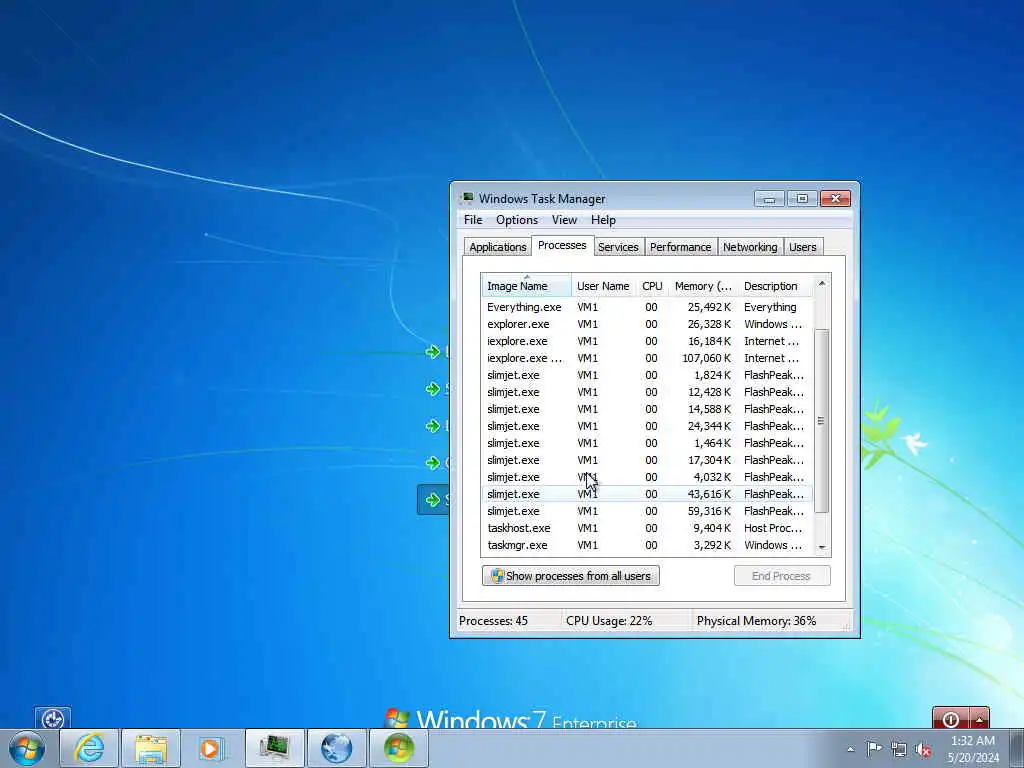Sort by Memory column header

click(x=703, y=286)
